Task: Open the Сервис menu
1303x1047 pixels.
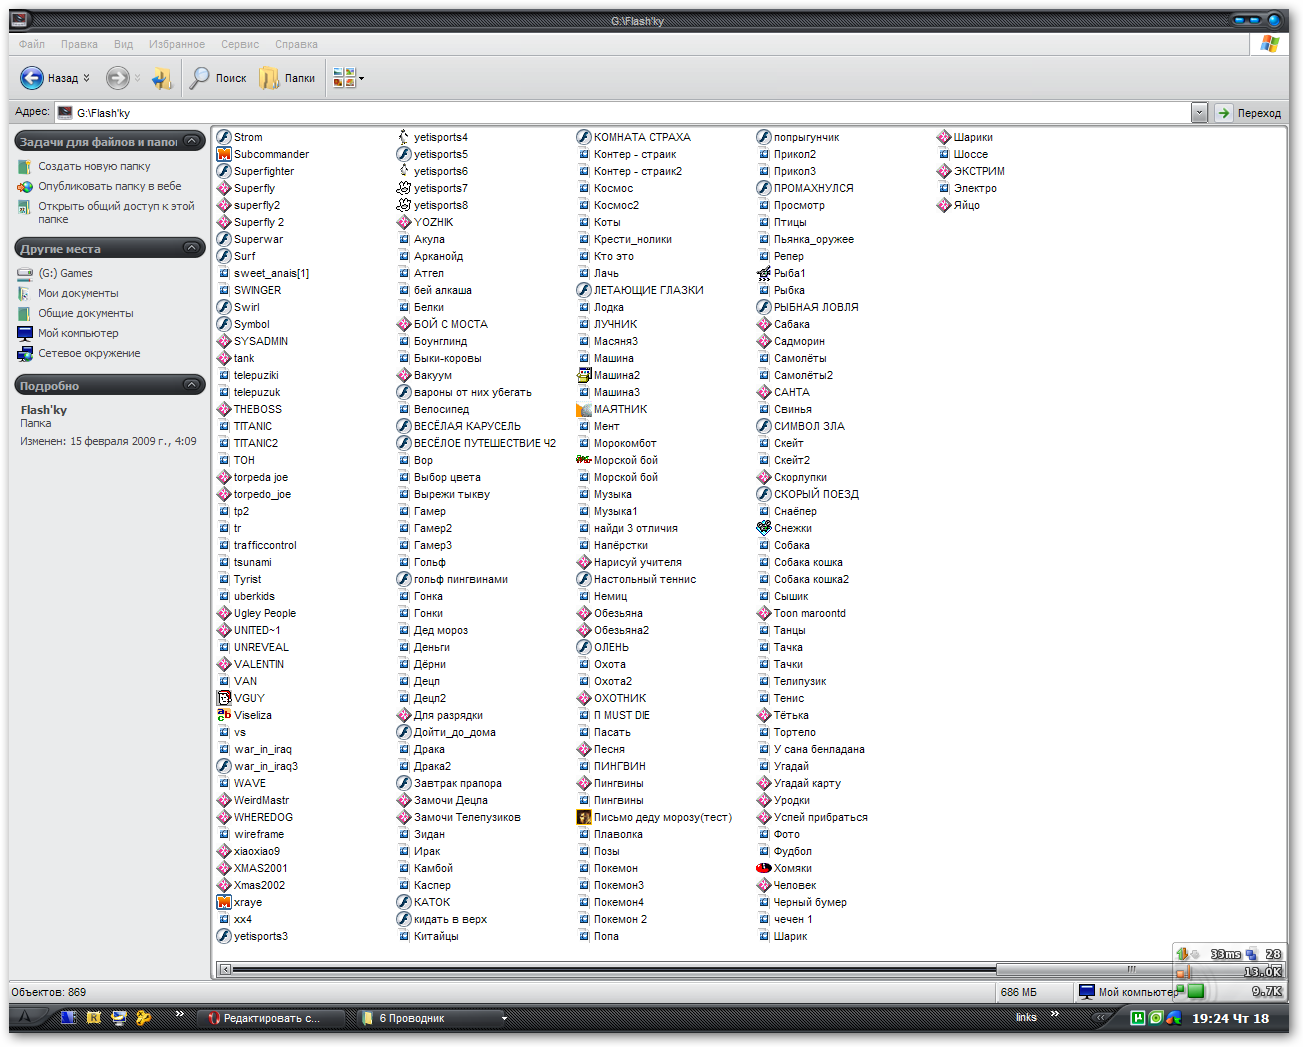Action: [x=240, y=44]
